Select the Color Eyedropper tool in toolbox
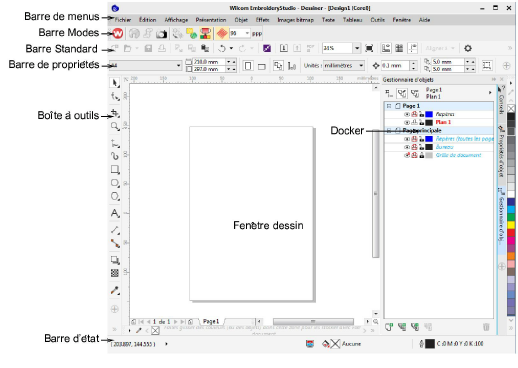518x368 pixels. (115, 290)
